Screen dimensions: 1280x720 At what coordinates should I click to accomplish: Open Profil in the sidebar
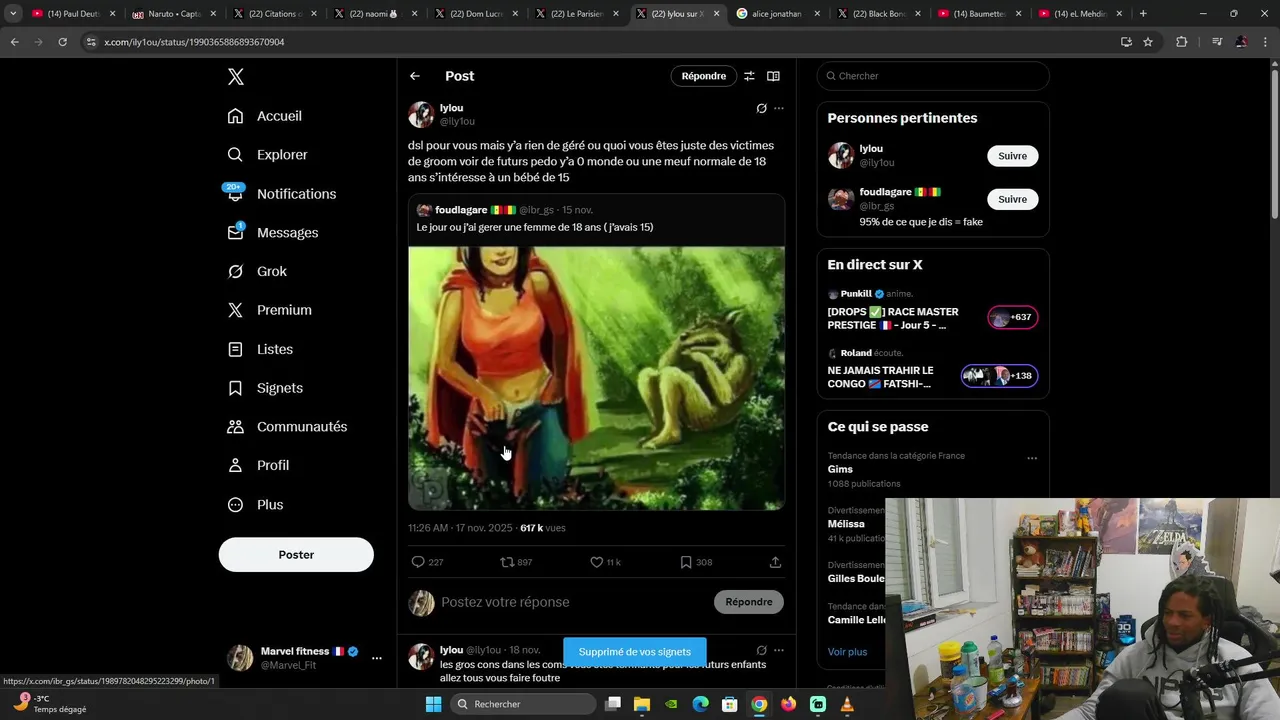[x=259, y=465]
